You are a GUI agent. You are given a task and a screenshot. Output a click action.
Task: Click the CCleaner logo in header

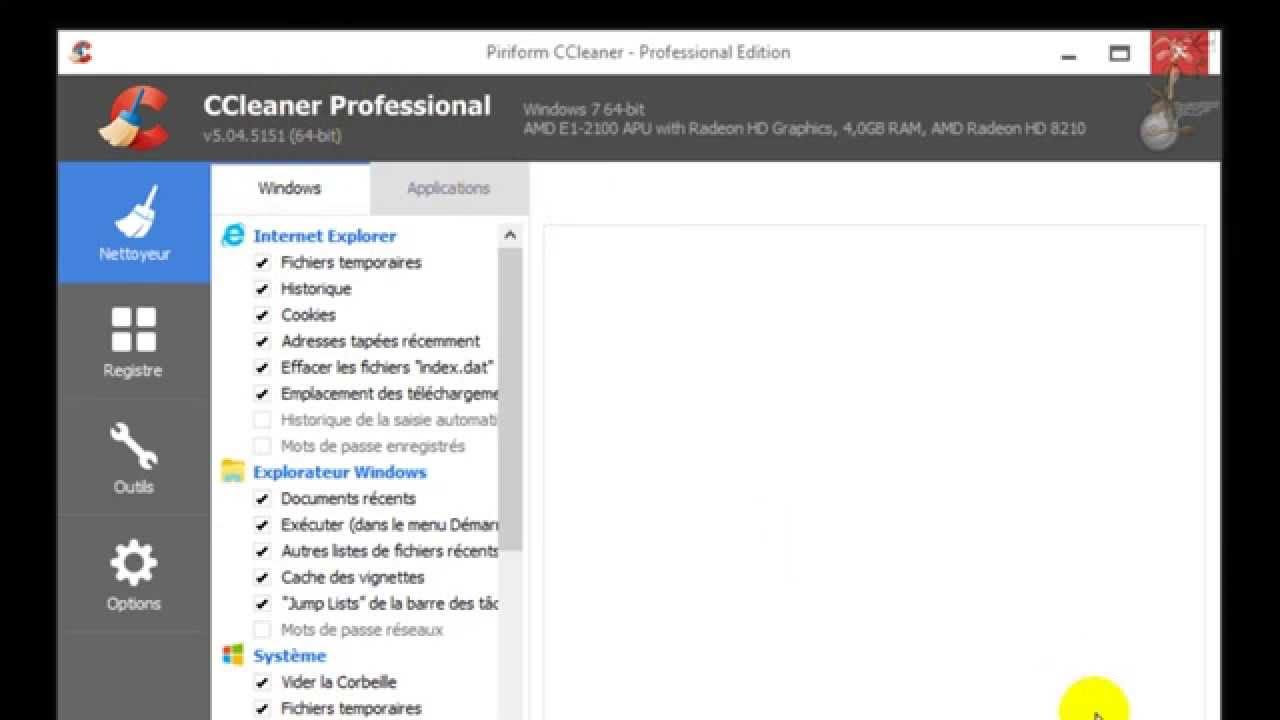click(136, 118)
